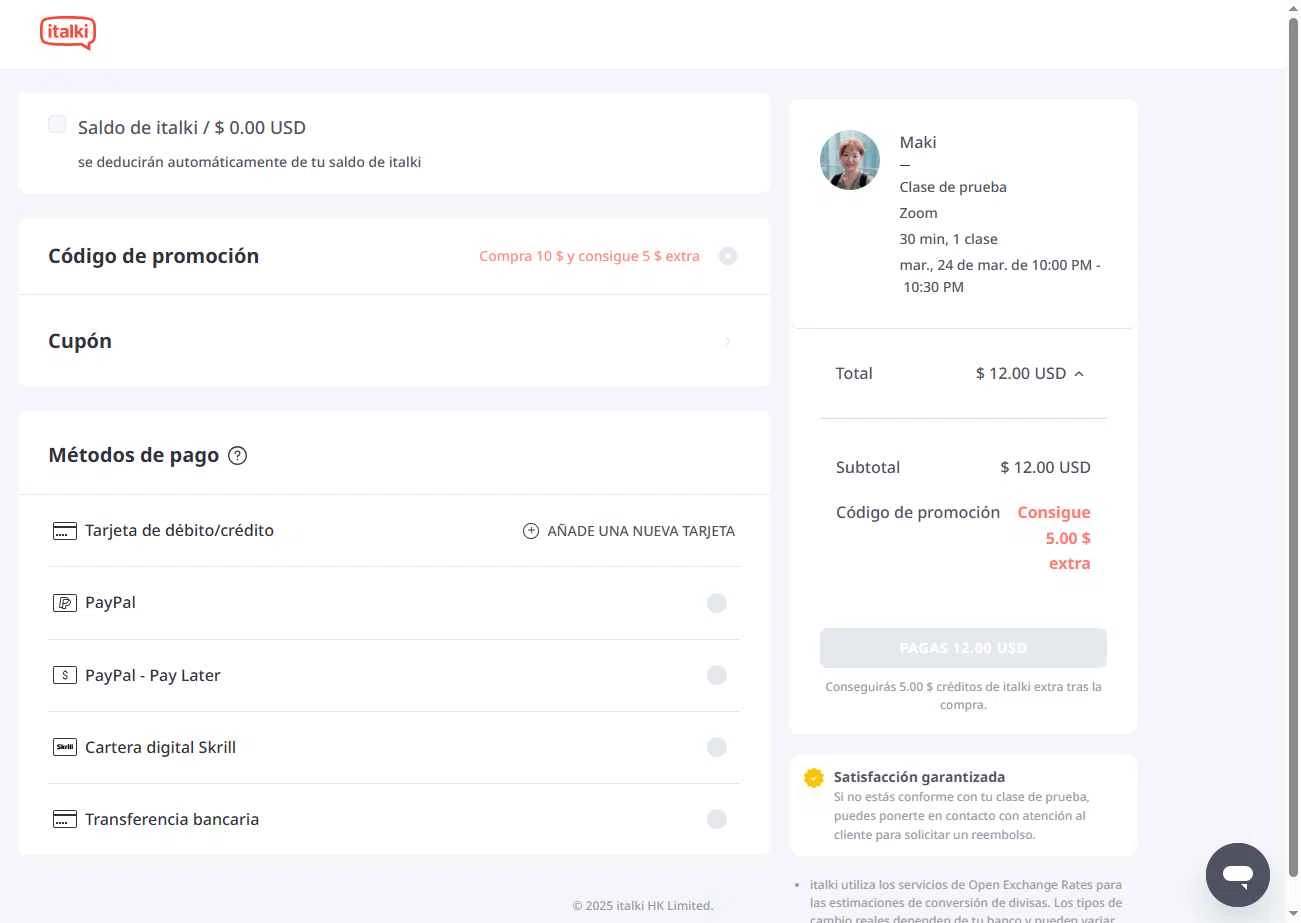Viewport: 1301px width, 923px height.
Task: Click the Transferencia bancaria label
Action: pyautogui.click(x=172, y=819)
